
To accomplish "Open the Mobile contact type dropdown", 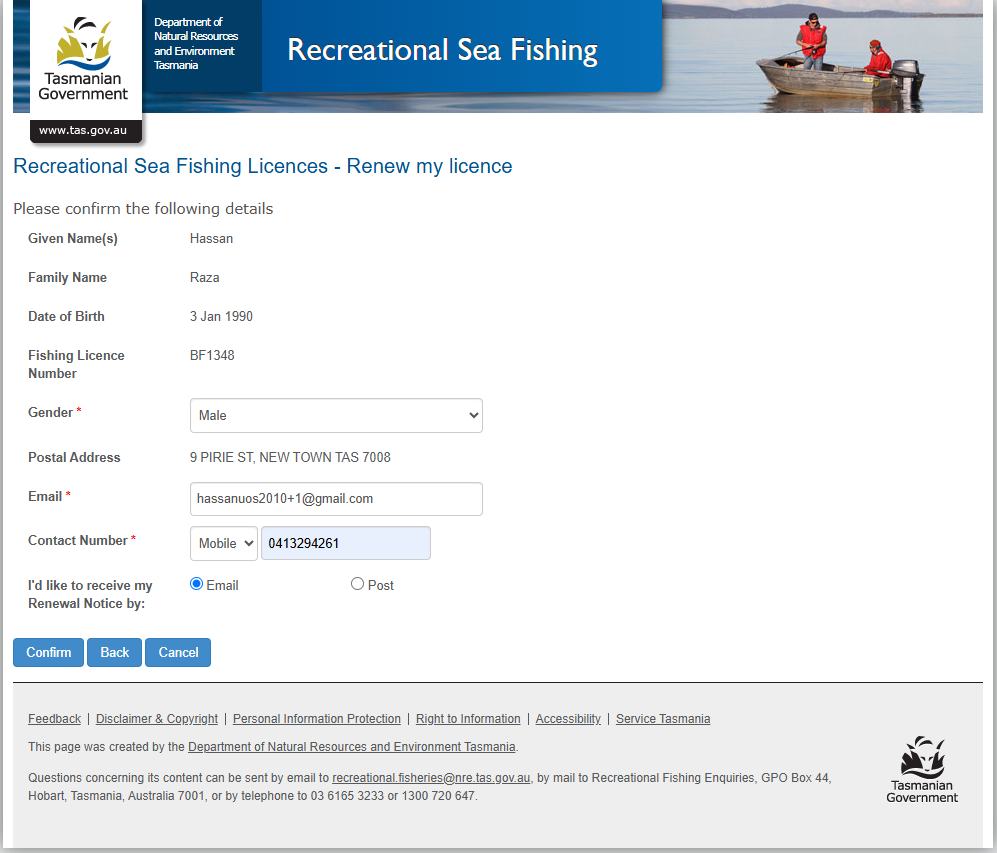I will coord(224,544).
